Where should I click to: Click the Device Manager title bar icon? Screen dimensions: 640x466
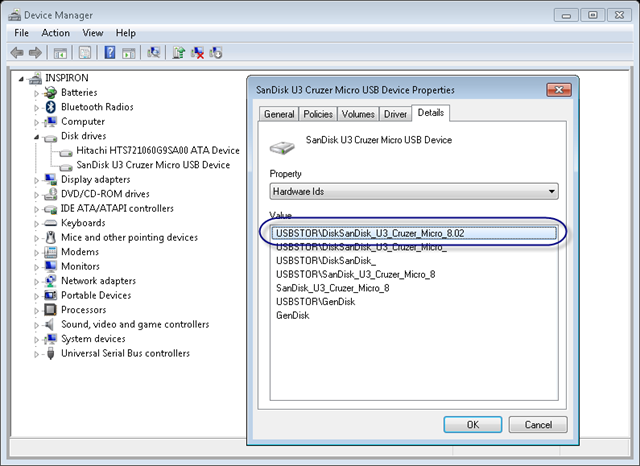click(15, 15)
